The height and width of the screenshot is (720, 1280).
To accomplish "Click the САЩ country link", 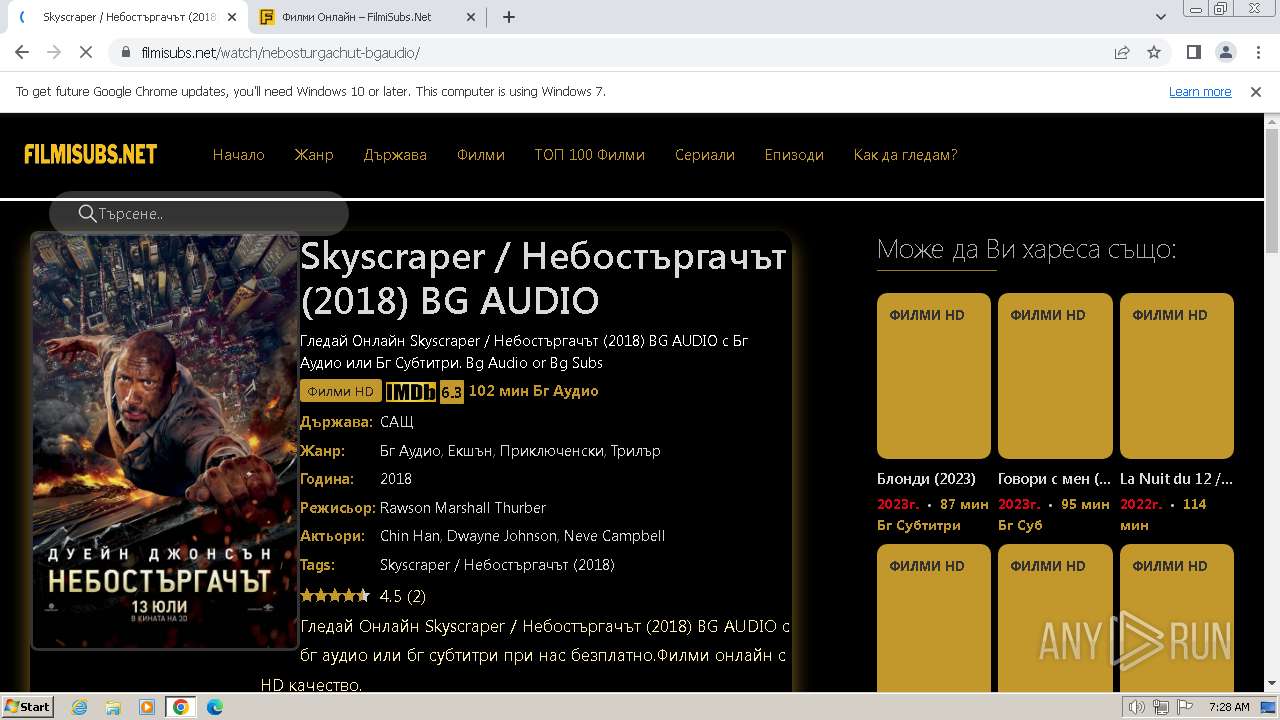I will (397, 422).
